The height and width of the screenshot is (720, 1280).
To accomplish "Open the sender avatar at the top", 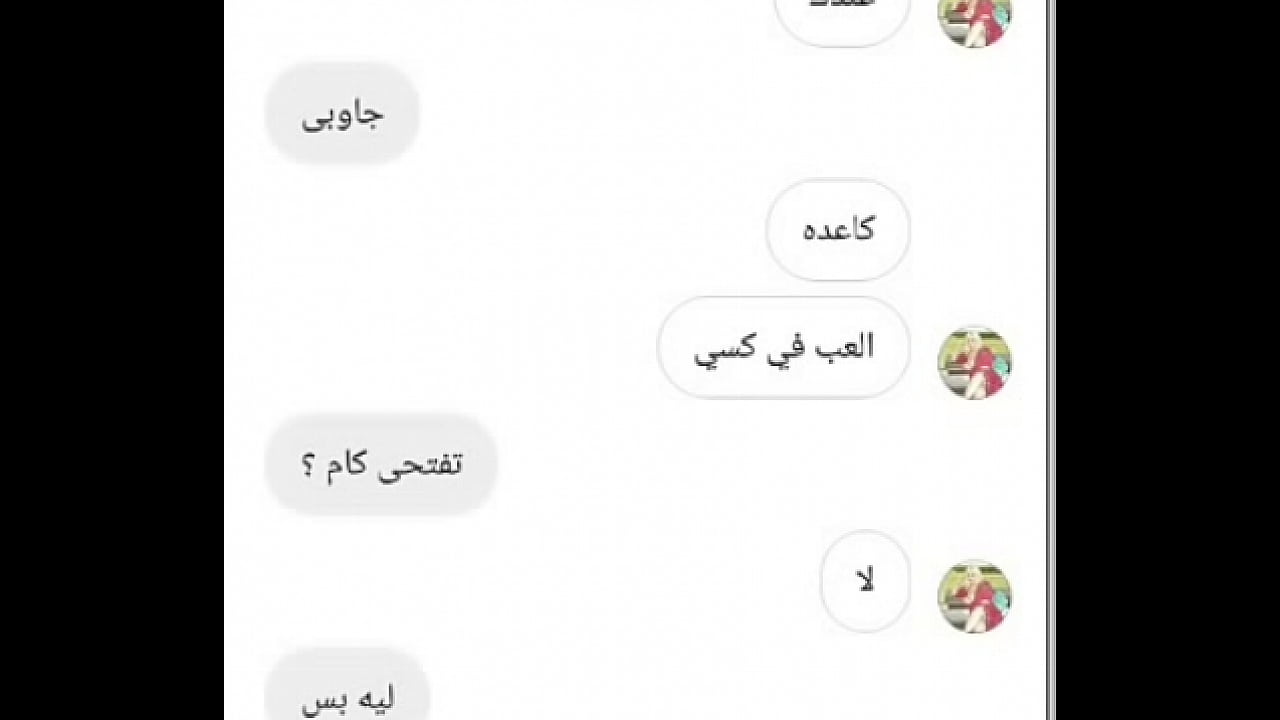I will coord(974,20).
